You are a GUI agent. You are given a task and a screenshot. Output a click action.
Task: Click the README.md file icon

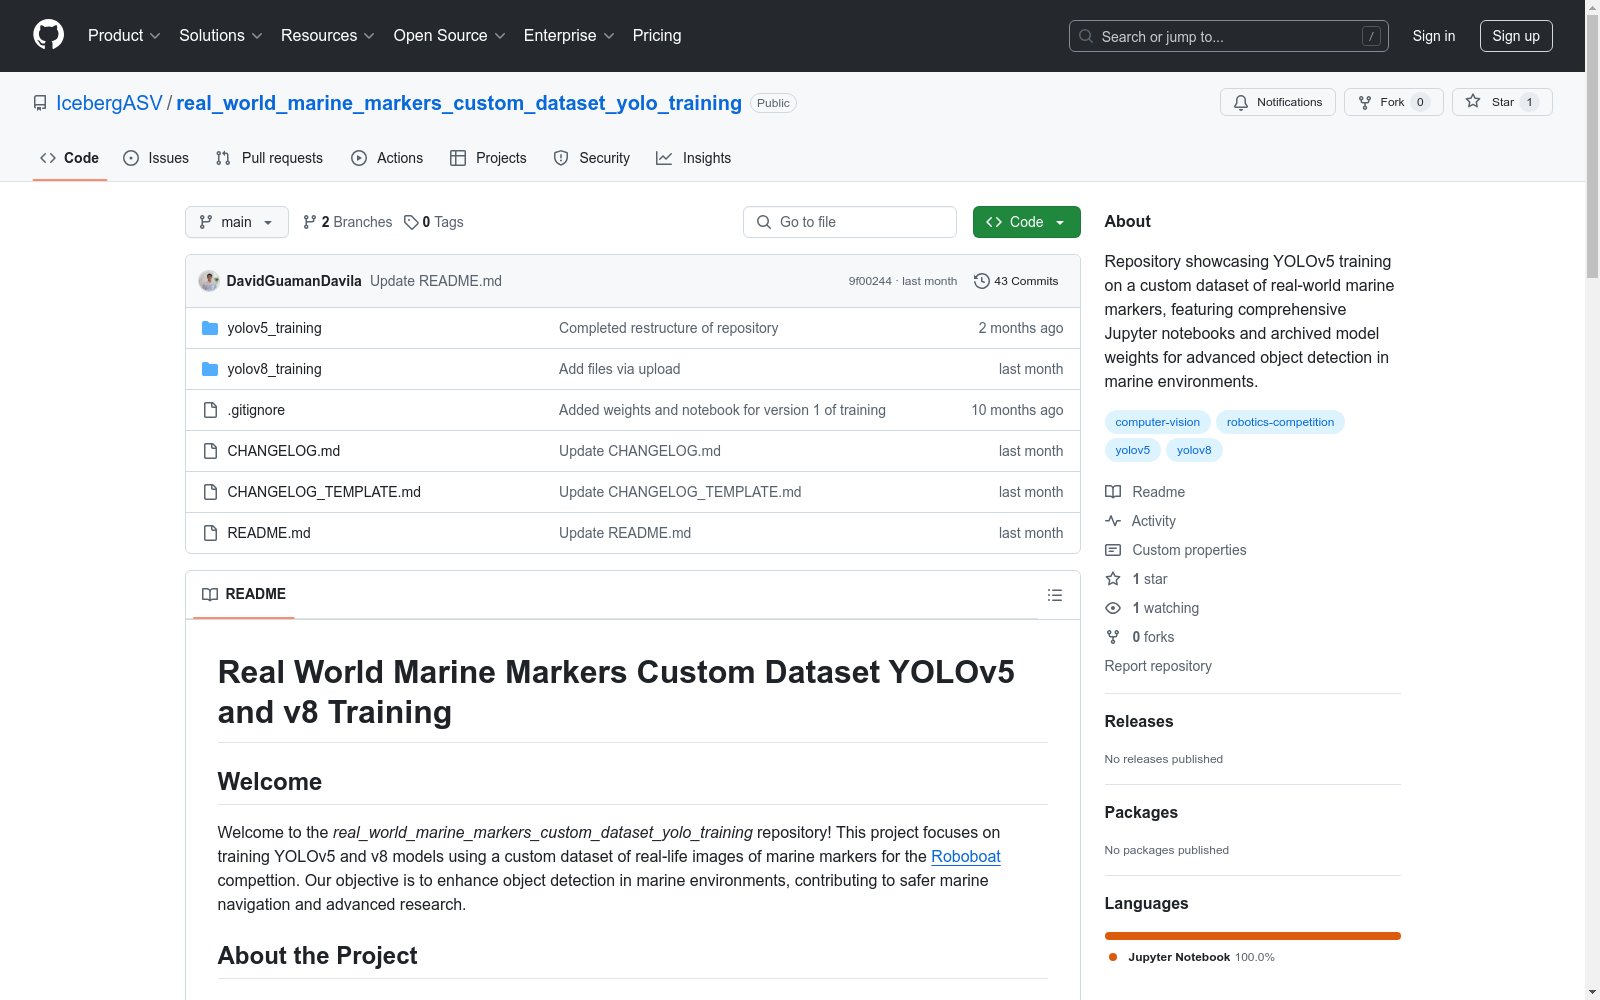coord(210,533)
